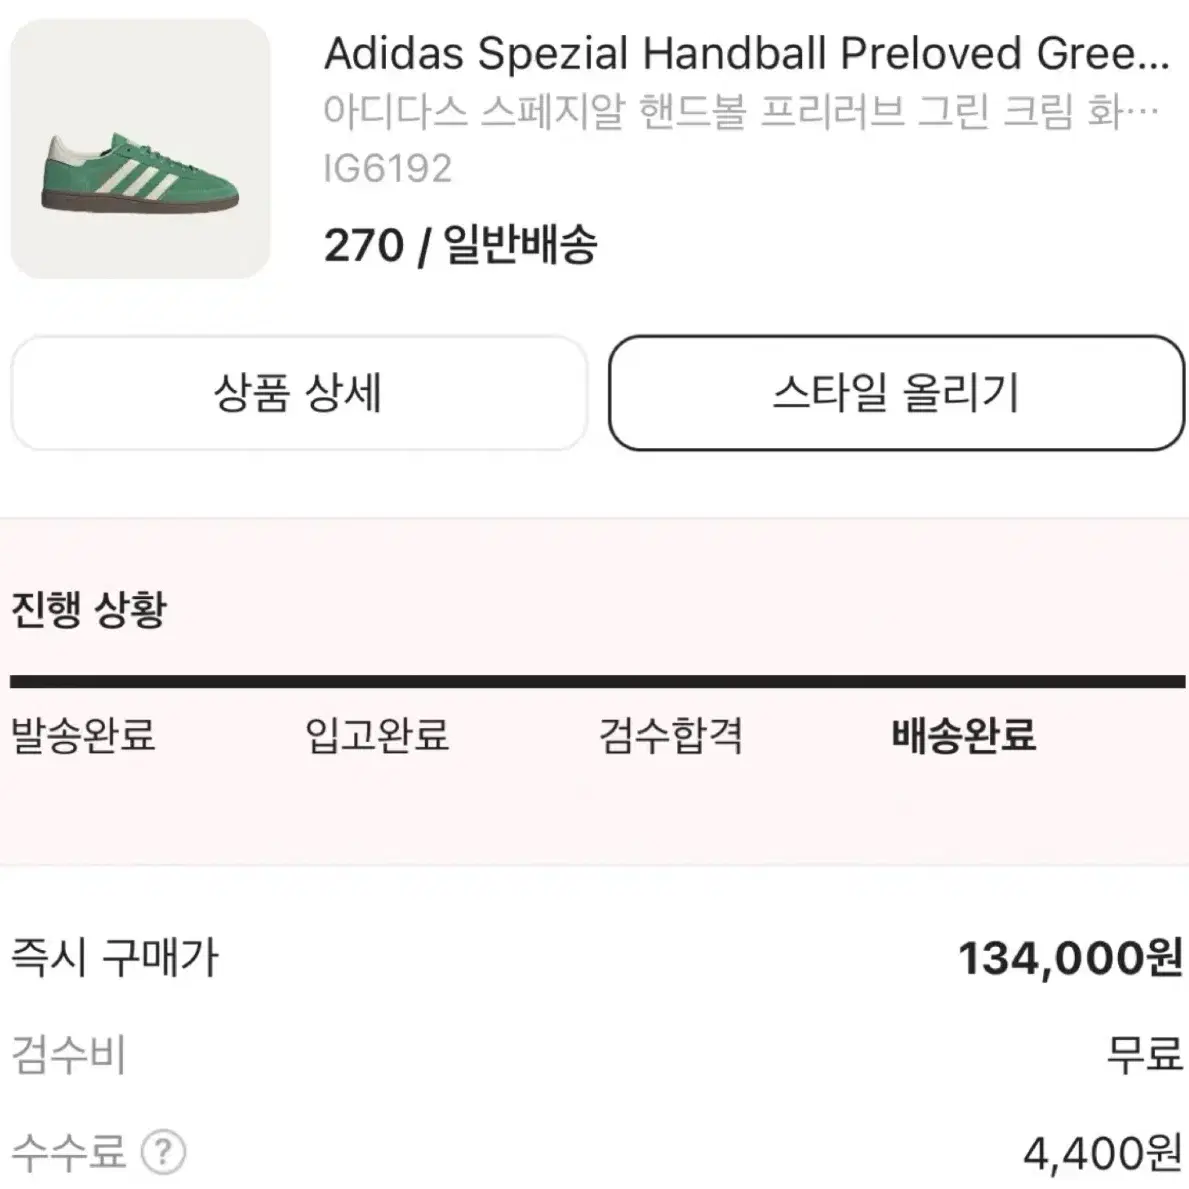Click the IG6192 model number
Screen dimensions: 1189x1189
click(x=387, y=168)
